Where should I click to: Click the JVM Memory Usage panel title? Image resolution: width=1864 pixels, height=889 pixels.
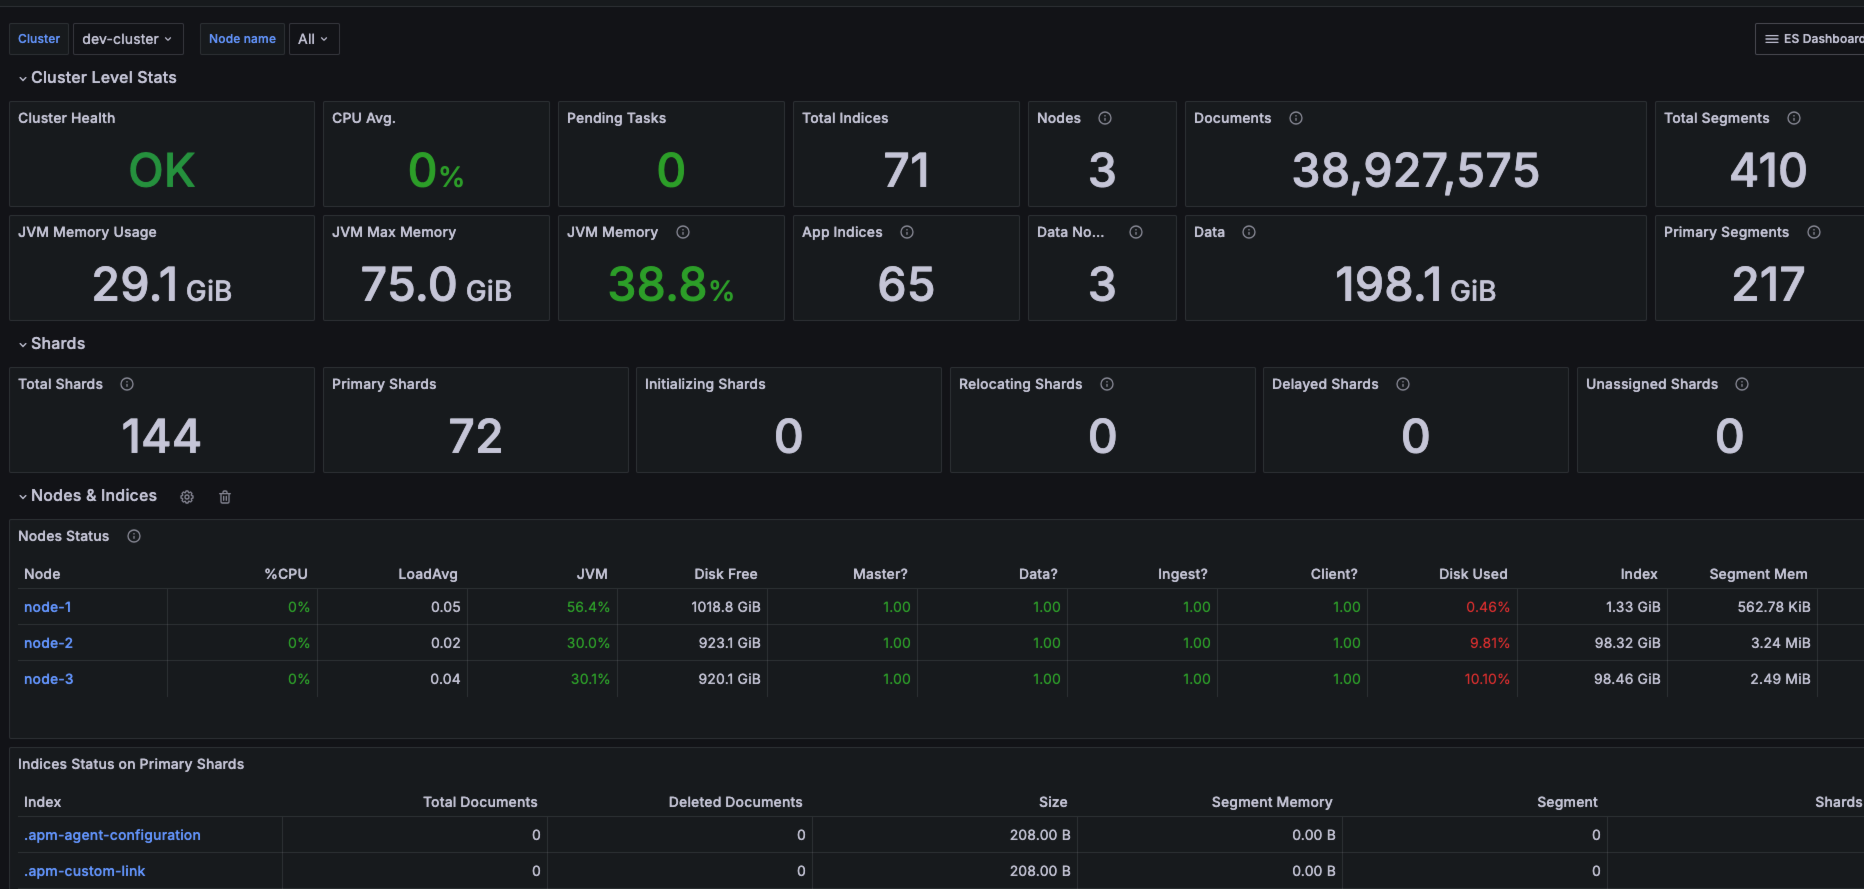[87, 232]
